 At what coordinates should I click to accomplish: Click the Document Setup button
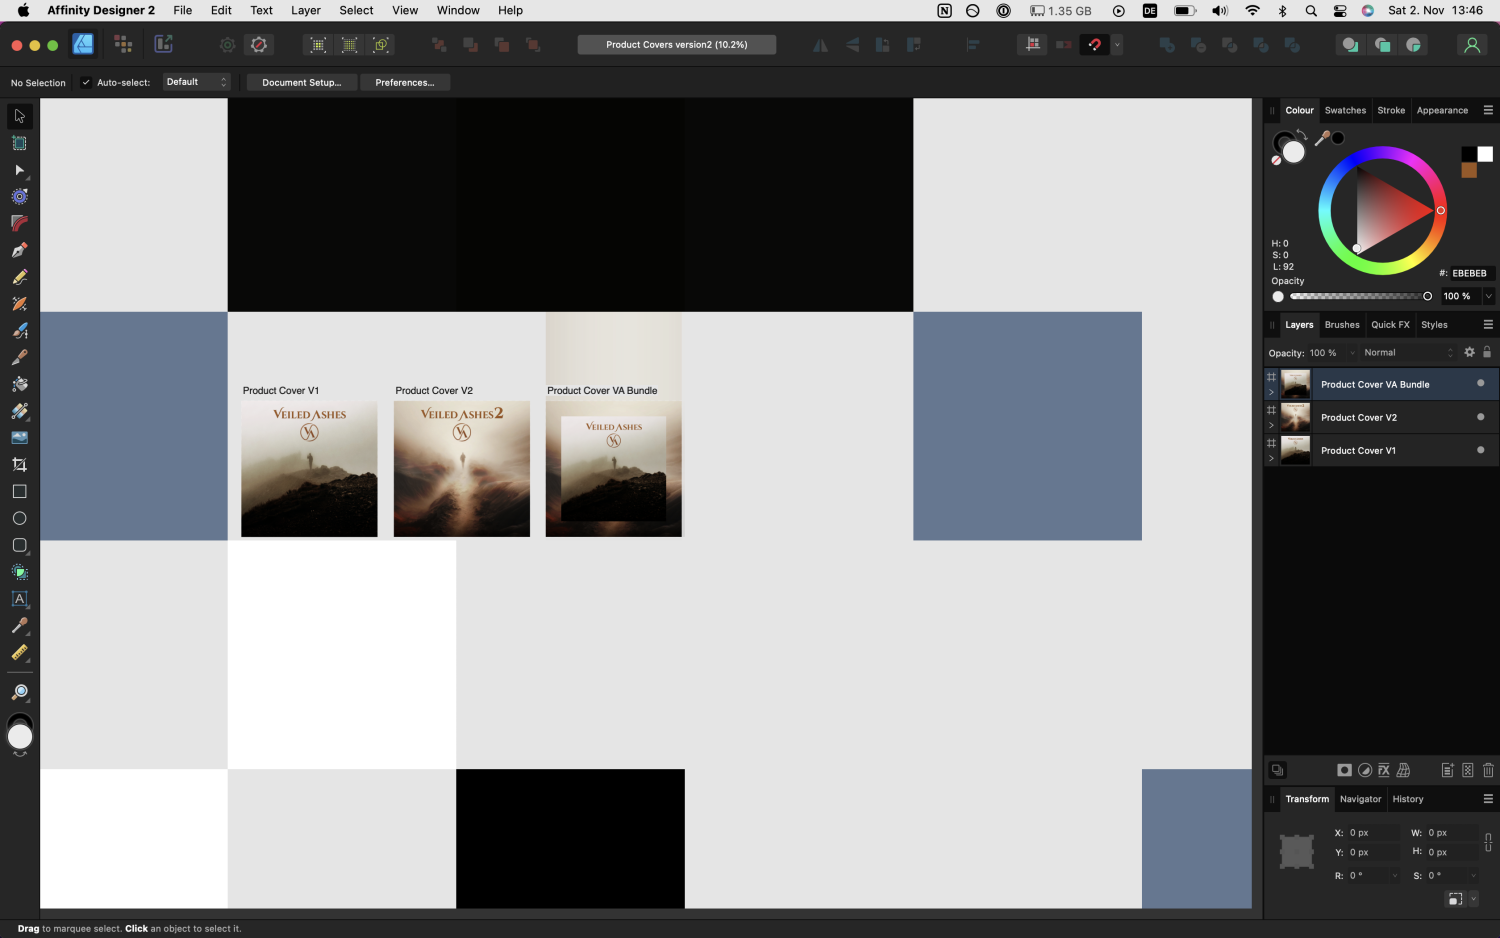point(301,83)
